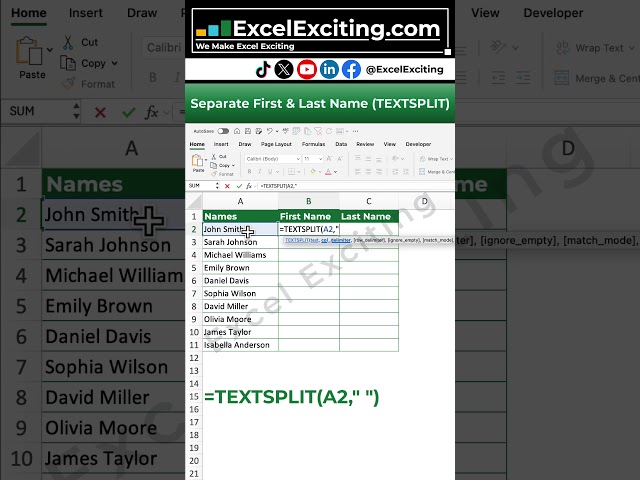Viewport: 640px width, 480px height.
Task: Expand the Font Color dropdown arrow
Action: click(336, 172)
